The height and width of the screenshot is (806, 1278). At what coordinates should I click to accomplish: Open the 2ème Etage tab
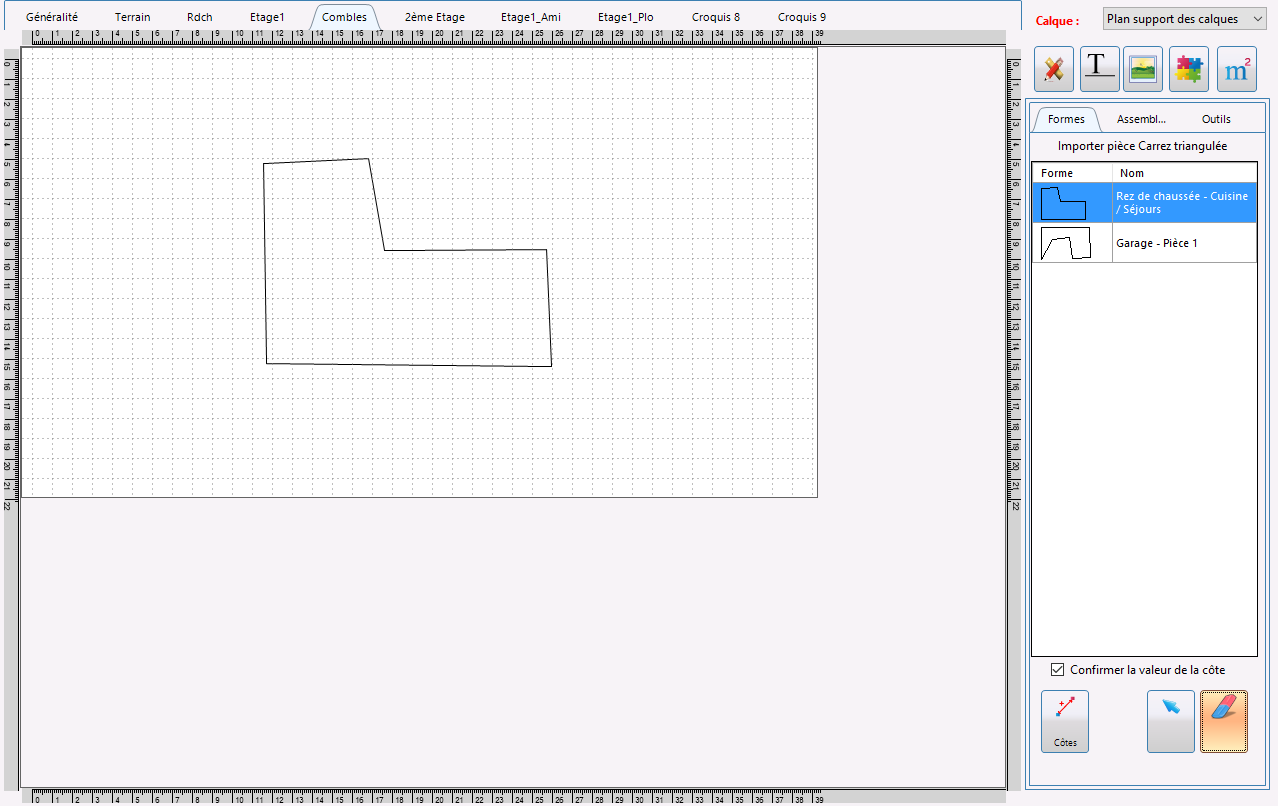435,17
